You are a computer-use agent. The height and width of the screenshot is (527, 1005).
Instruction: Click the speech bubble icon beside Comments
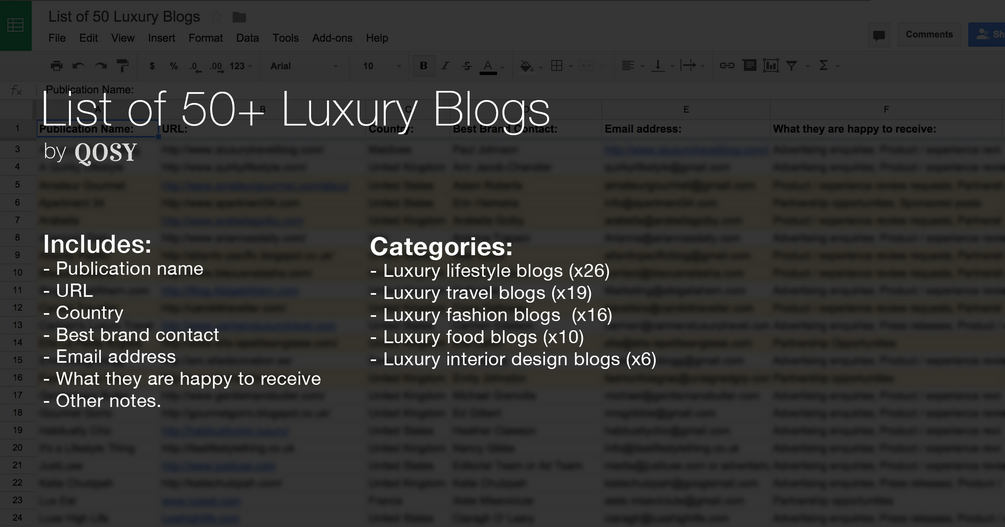tap(879, 35)
